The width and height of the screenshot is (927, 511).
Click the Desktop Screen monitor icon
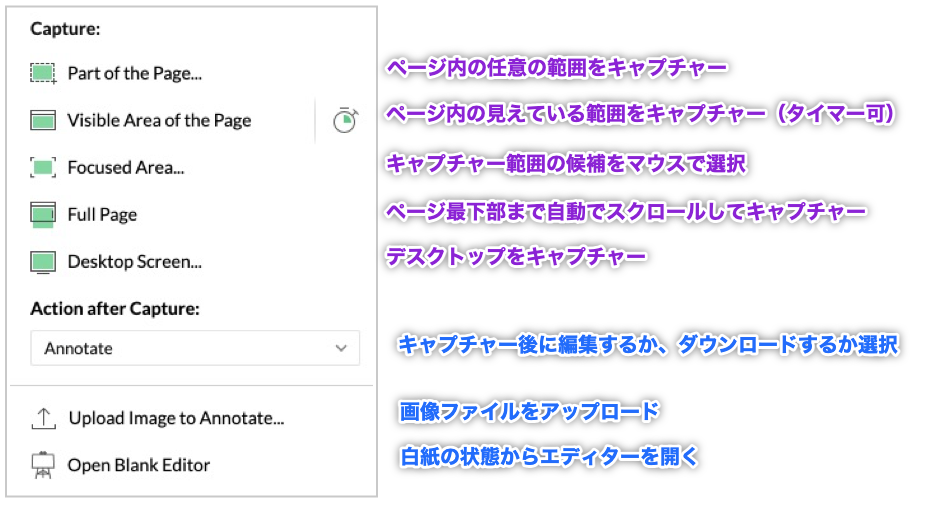point(42,262)
